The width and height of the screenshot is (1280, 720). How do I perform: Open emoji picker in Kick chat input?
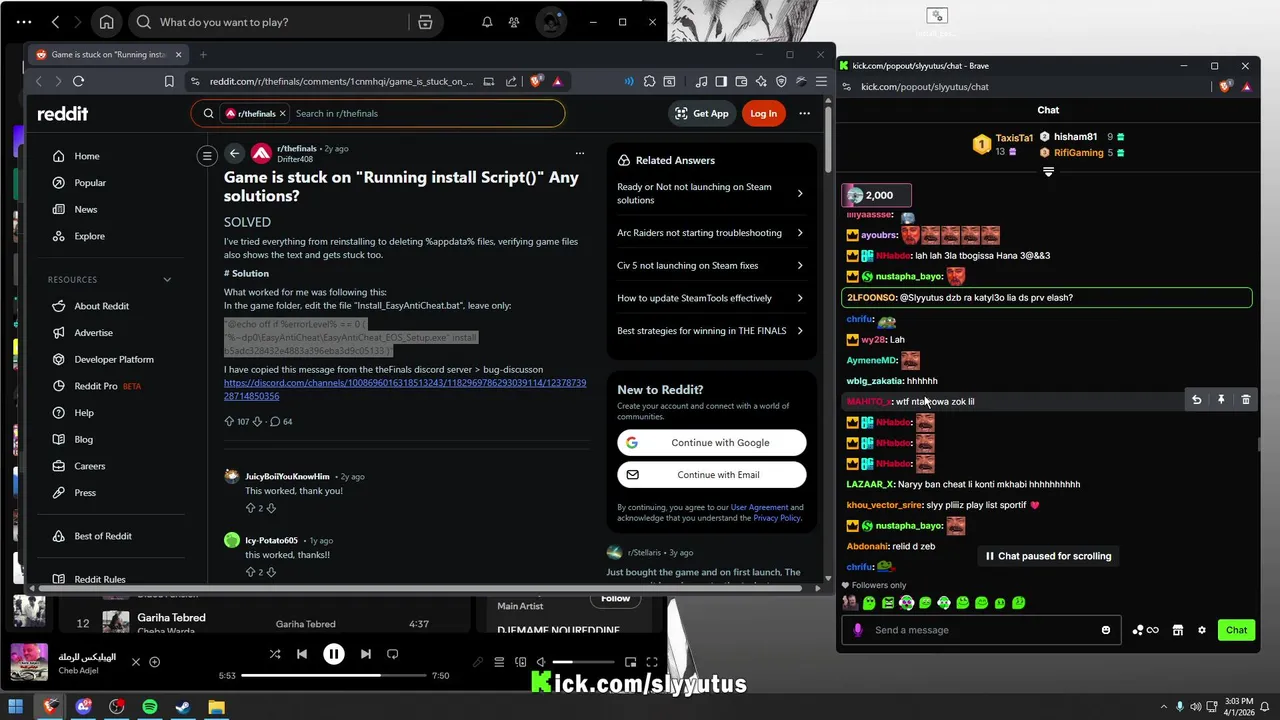tap(1106, 630)
